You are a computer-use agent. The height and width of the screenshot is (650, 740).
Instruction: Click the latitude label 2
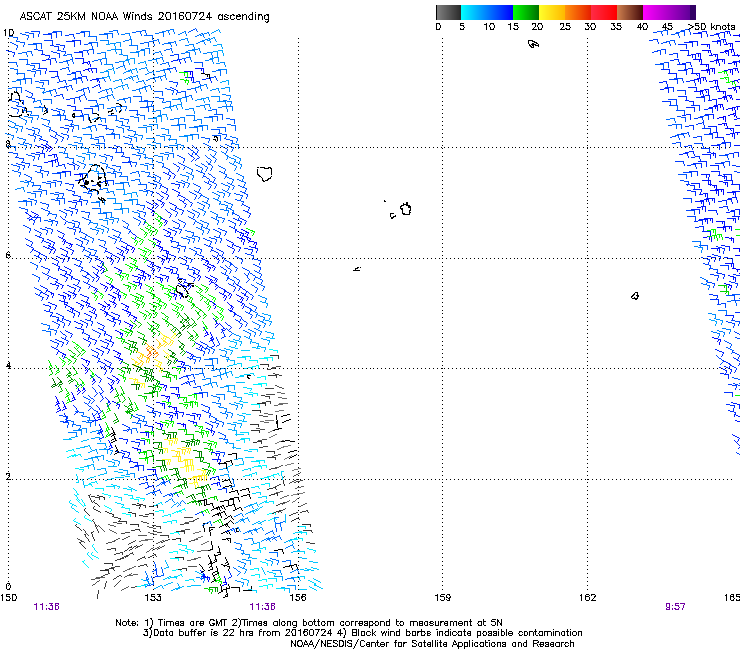[8, 476]
